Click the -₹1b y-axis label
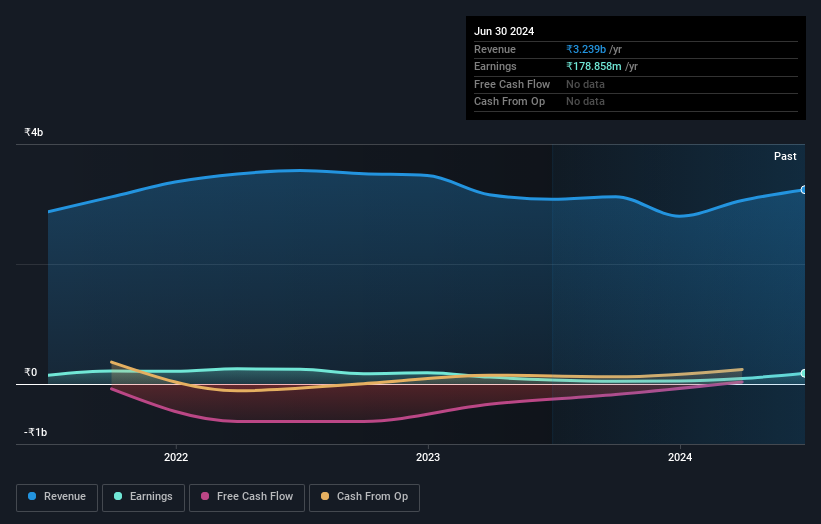This screenshot has height=524, width=821. (x=35, y=432)
